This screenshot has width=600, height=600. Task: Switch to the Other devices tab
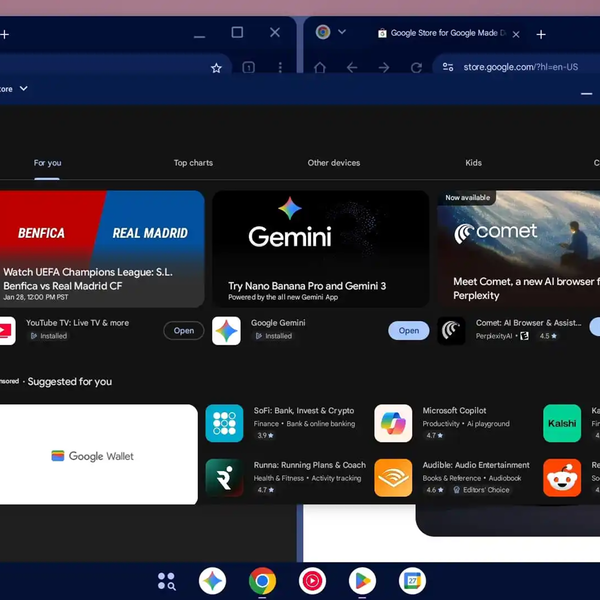point(334,163)
